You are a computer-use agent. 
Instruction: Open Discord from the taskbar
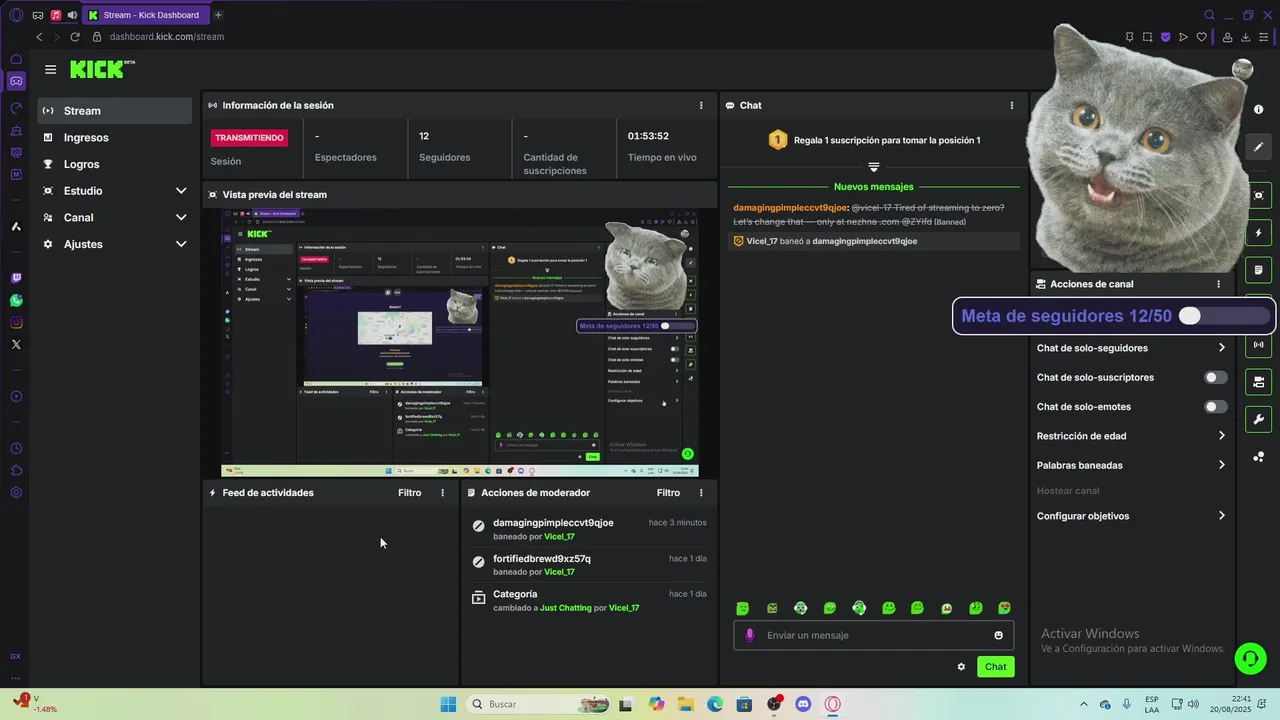802,704
